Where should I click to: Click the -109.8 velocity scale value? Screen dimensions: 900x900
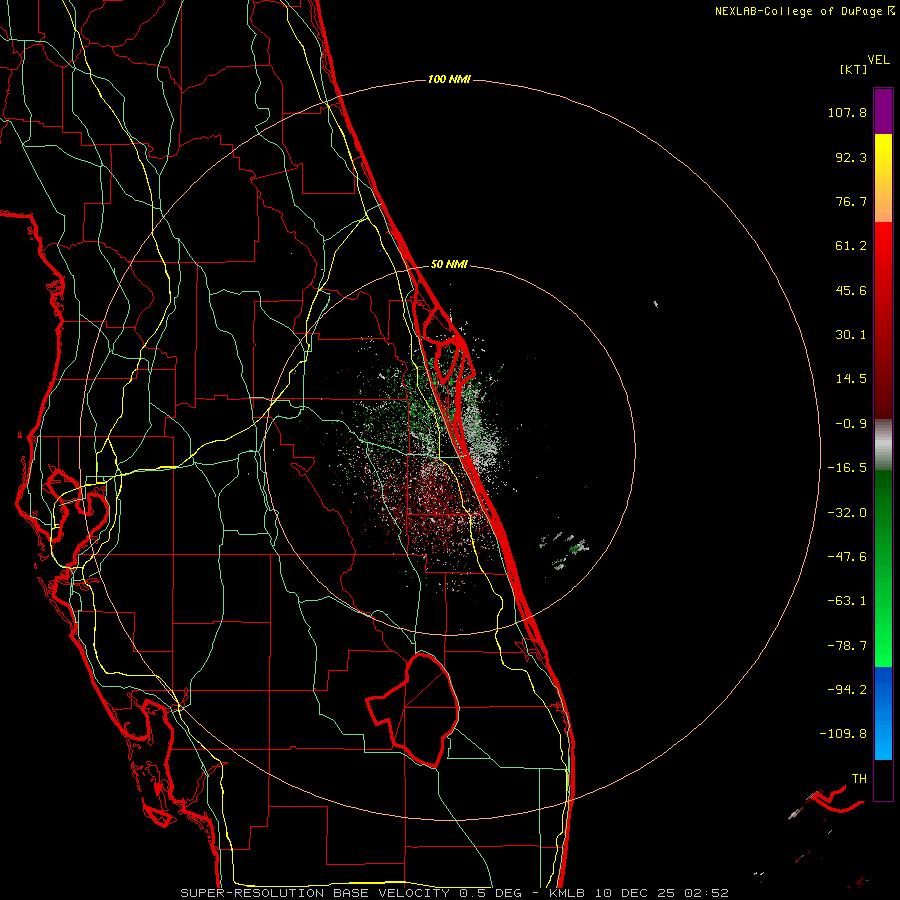[x=843, y=734]
